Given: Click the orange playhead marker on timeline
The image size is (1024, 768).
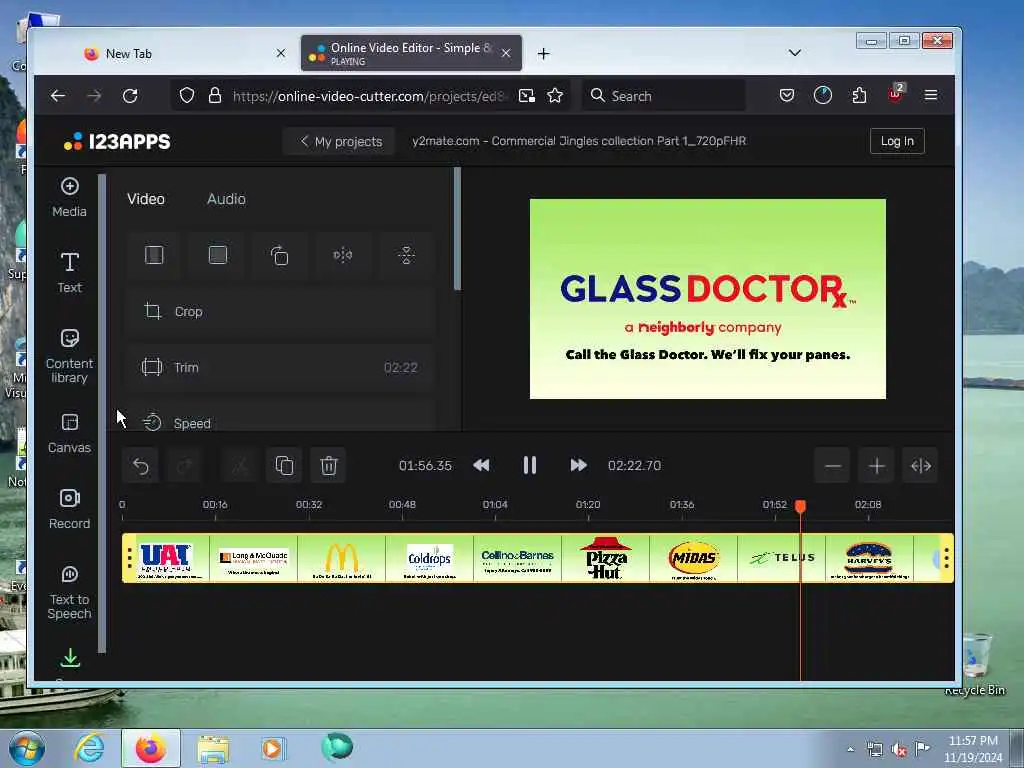Looking at the screenshot, I should click(801, 506).
